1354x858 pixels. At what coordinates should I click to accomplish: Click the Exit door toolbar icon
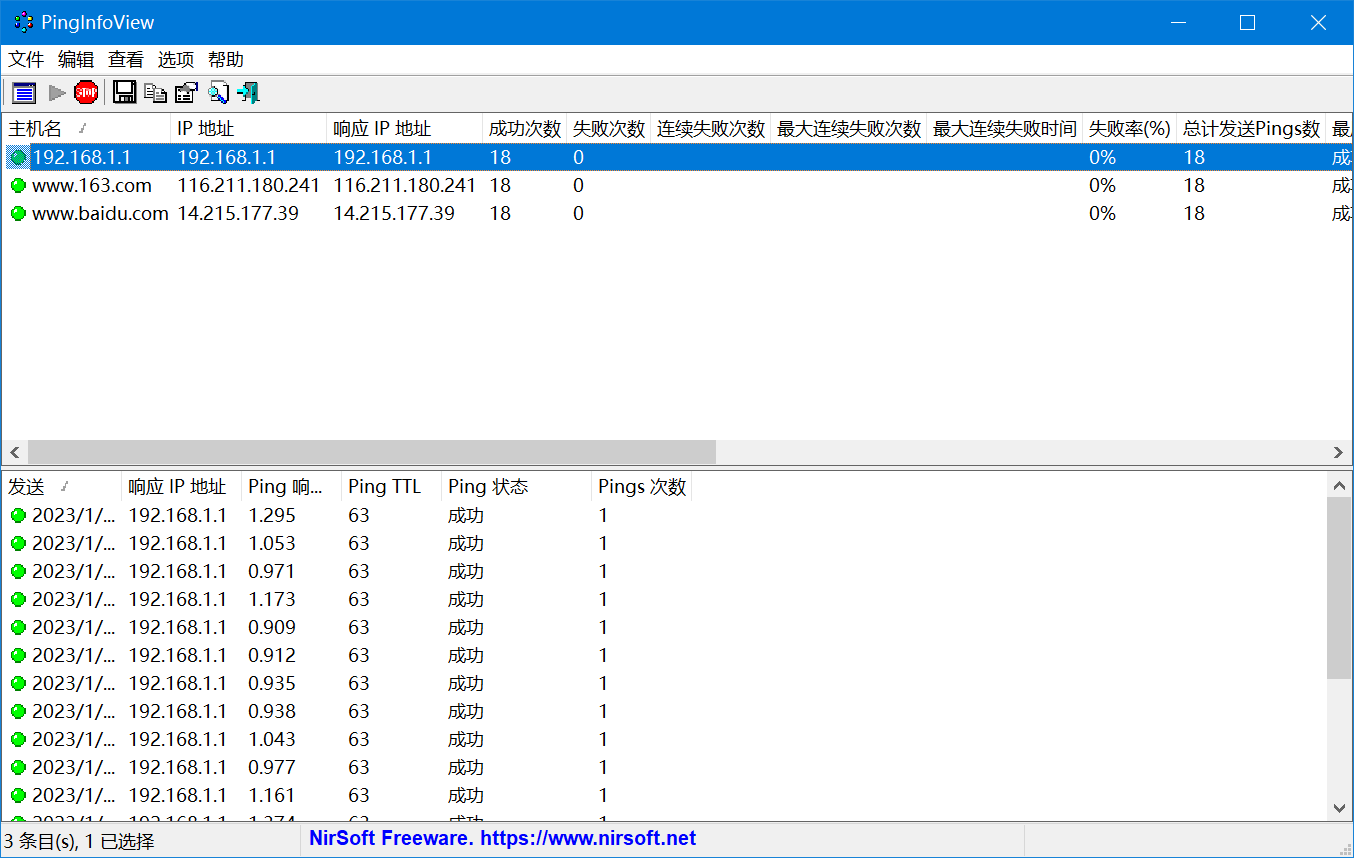(x=248, y=93)
